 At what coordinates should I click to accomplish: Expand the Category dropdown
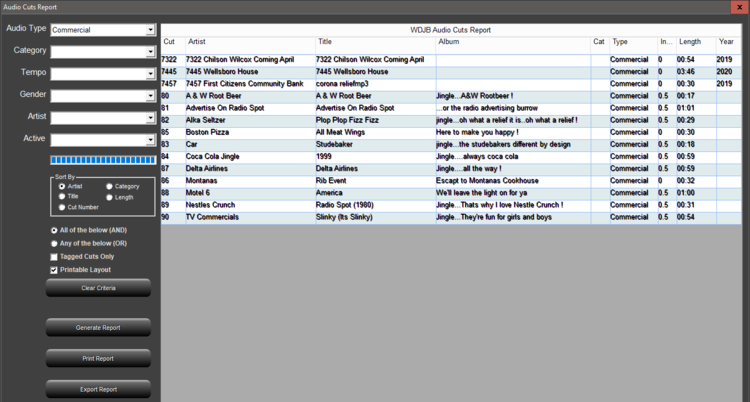coord(150,52)
